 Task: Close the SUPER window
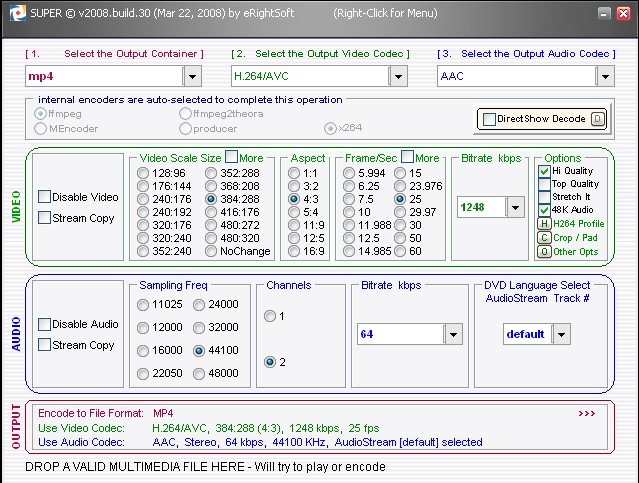tap(624, 13)
